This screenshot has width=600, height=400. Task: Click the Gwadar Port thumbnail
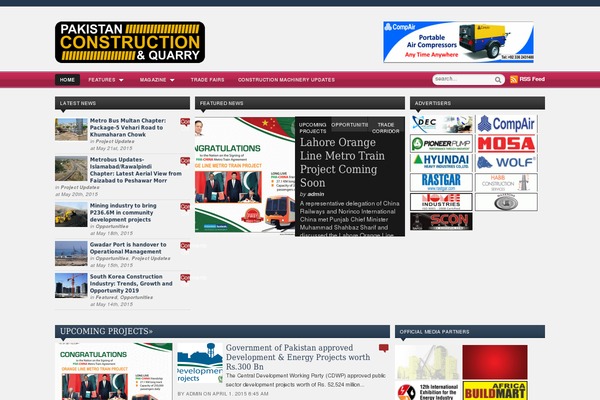click(x=71, y=253)
